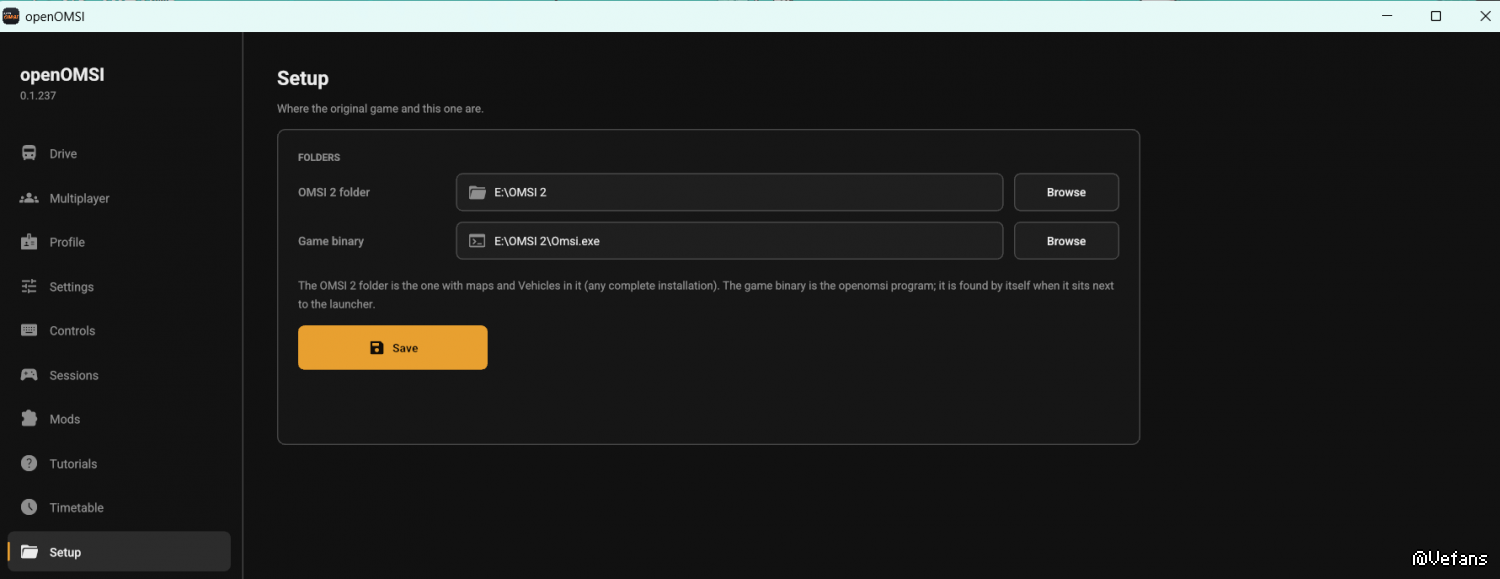Click the keyboard icon for Controls
This screenshot has height=579, width=1500.
[29, 331]
